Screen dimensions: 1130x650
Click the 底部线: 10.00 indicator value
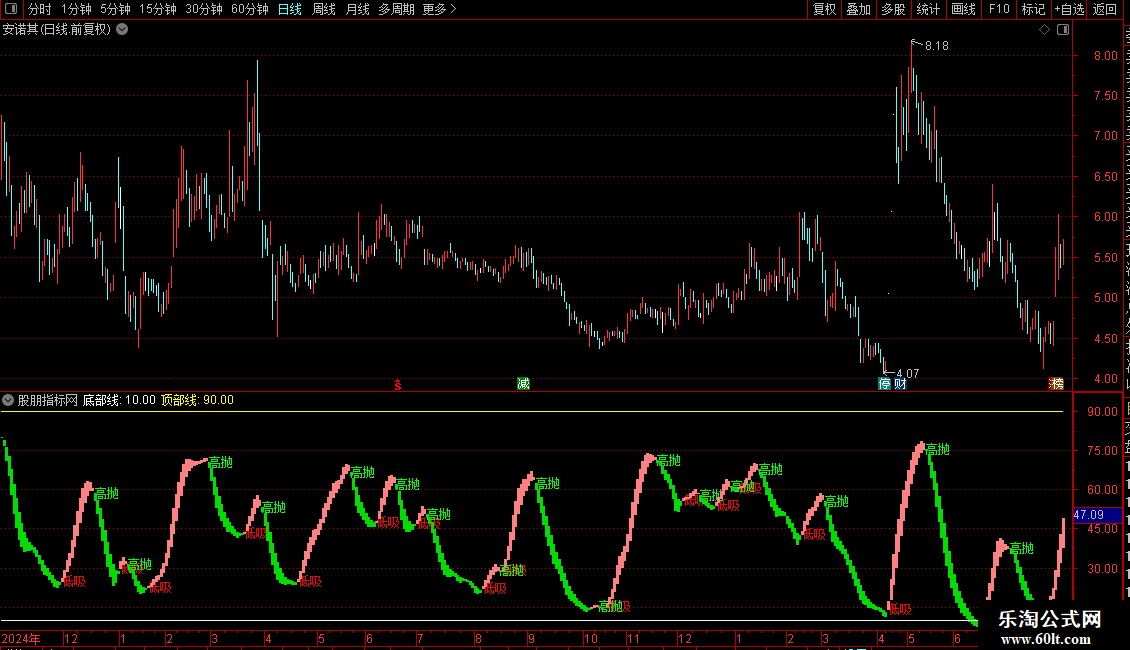[x=119, y=400]
